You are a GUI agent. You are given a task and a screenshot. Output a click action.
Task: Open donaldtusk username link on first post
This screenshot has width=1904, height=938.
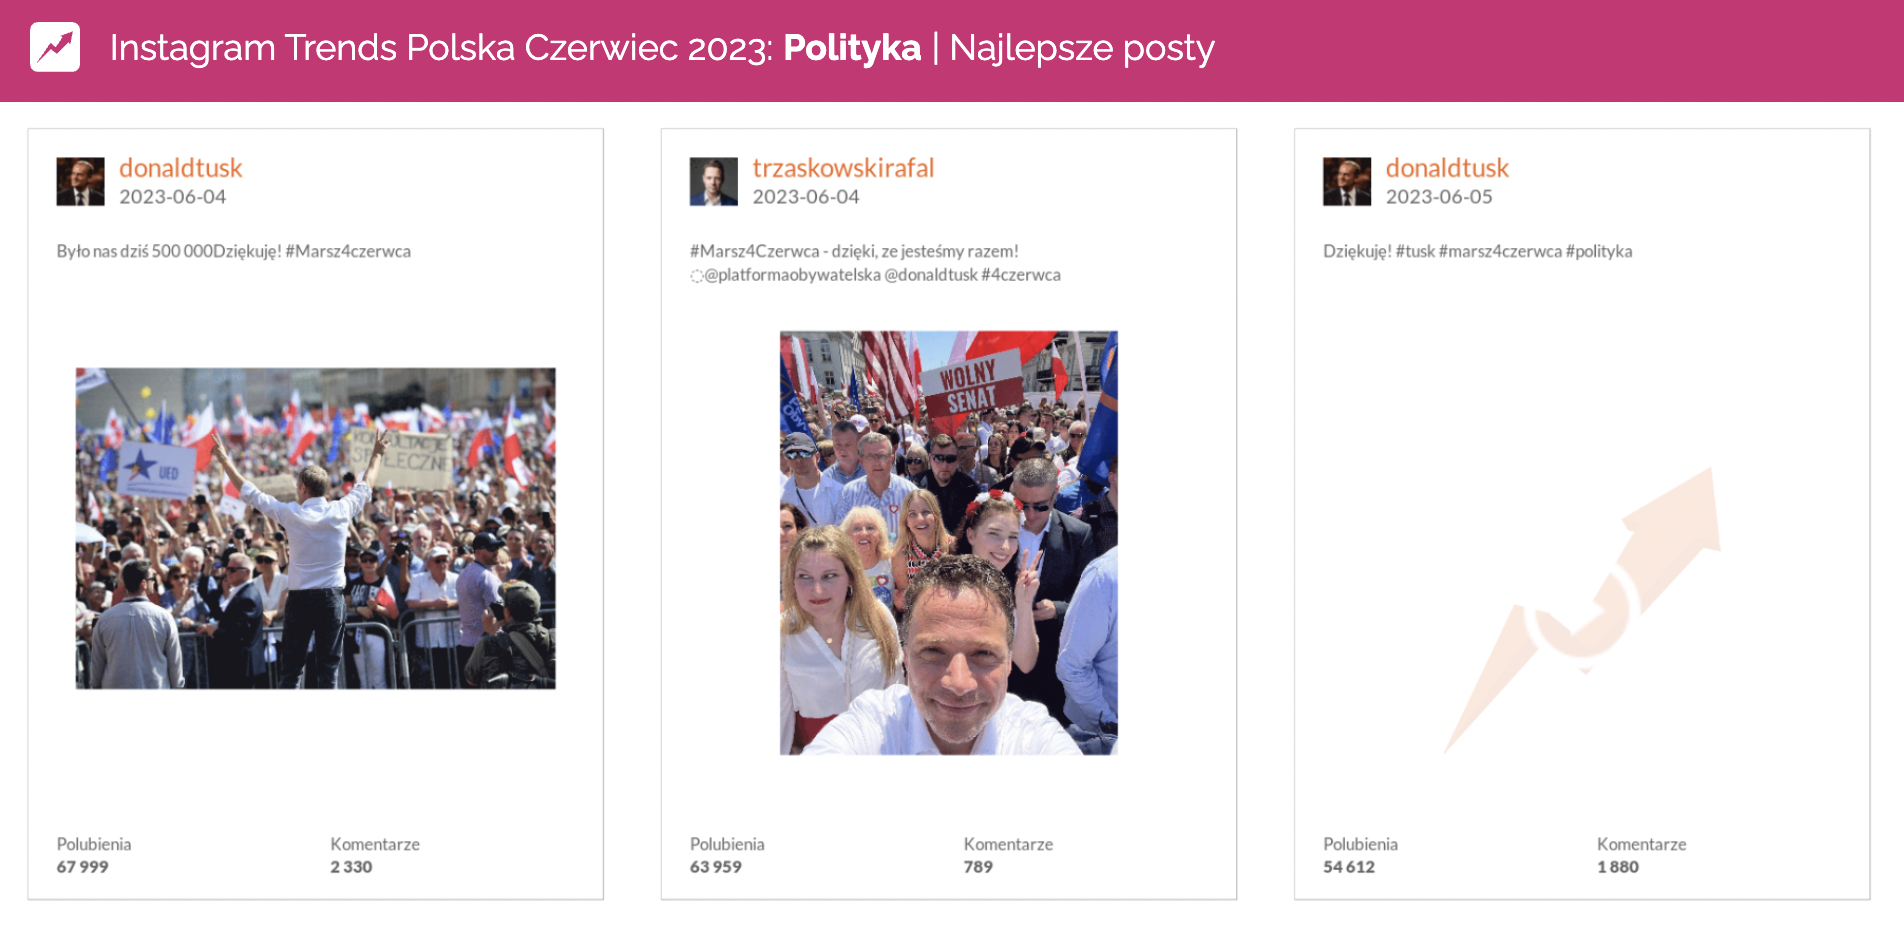[181, 168]
